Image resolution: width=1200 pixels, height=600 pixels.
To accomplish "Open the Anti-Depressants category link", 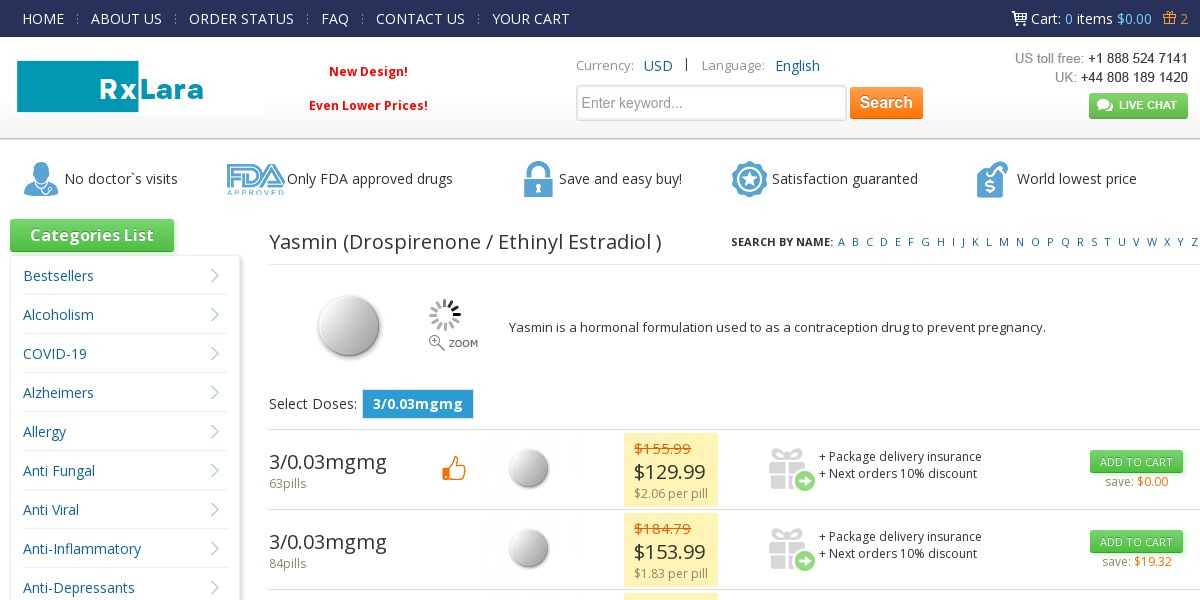I will (x=79, y=587).
